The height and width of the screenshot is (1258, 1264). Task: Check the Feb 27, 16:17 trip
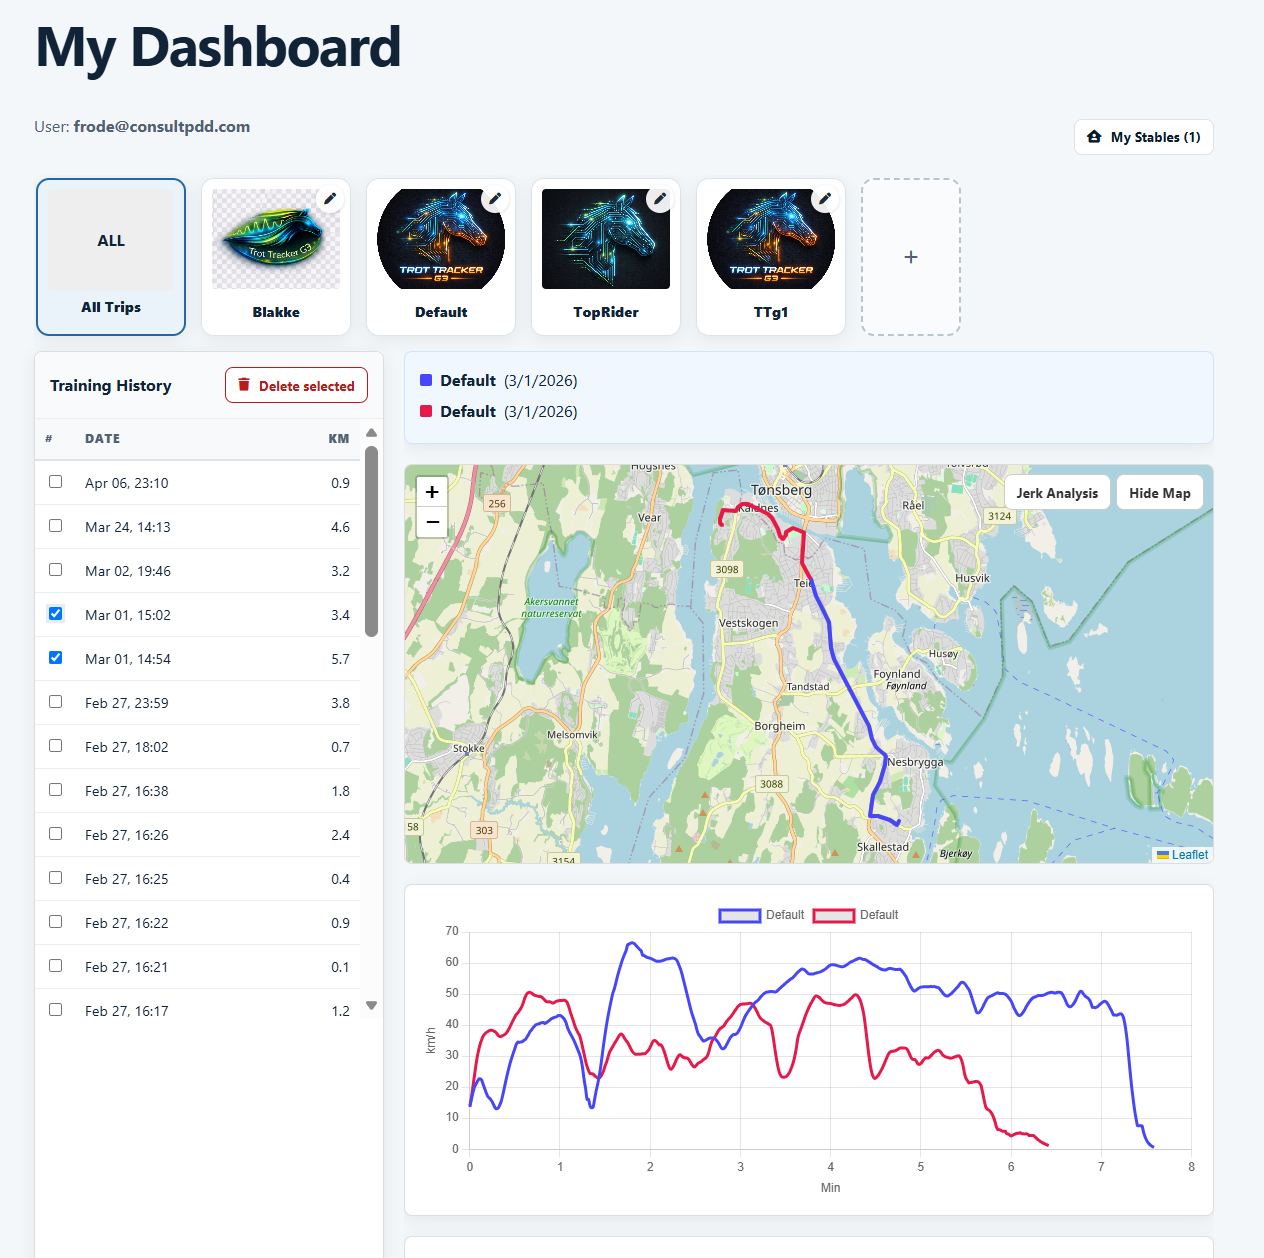coord(56,1010)
